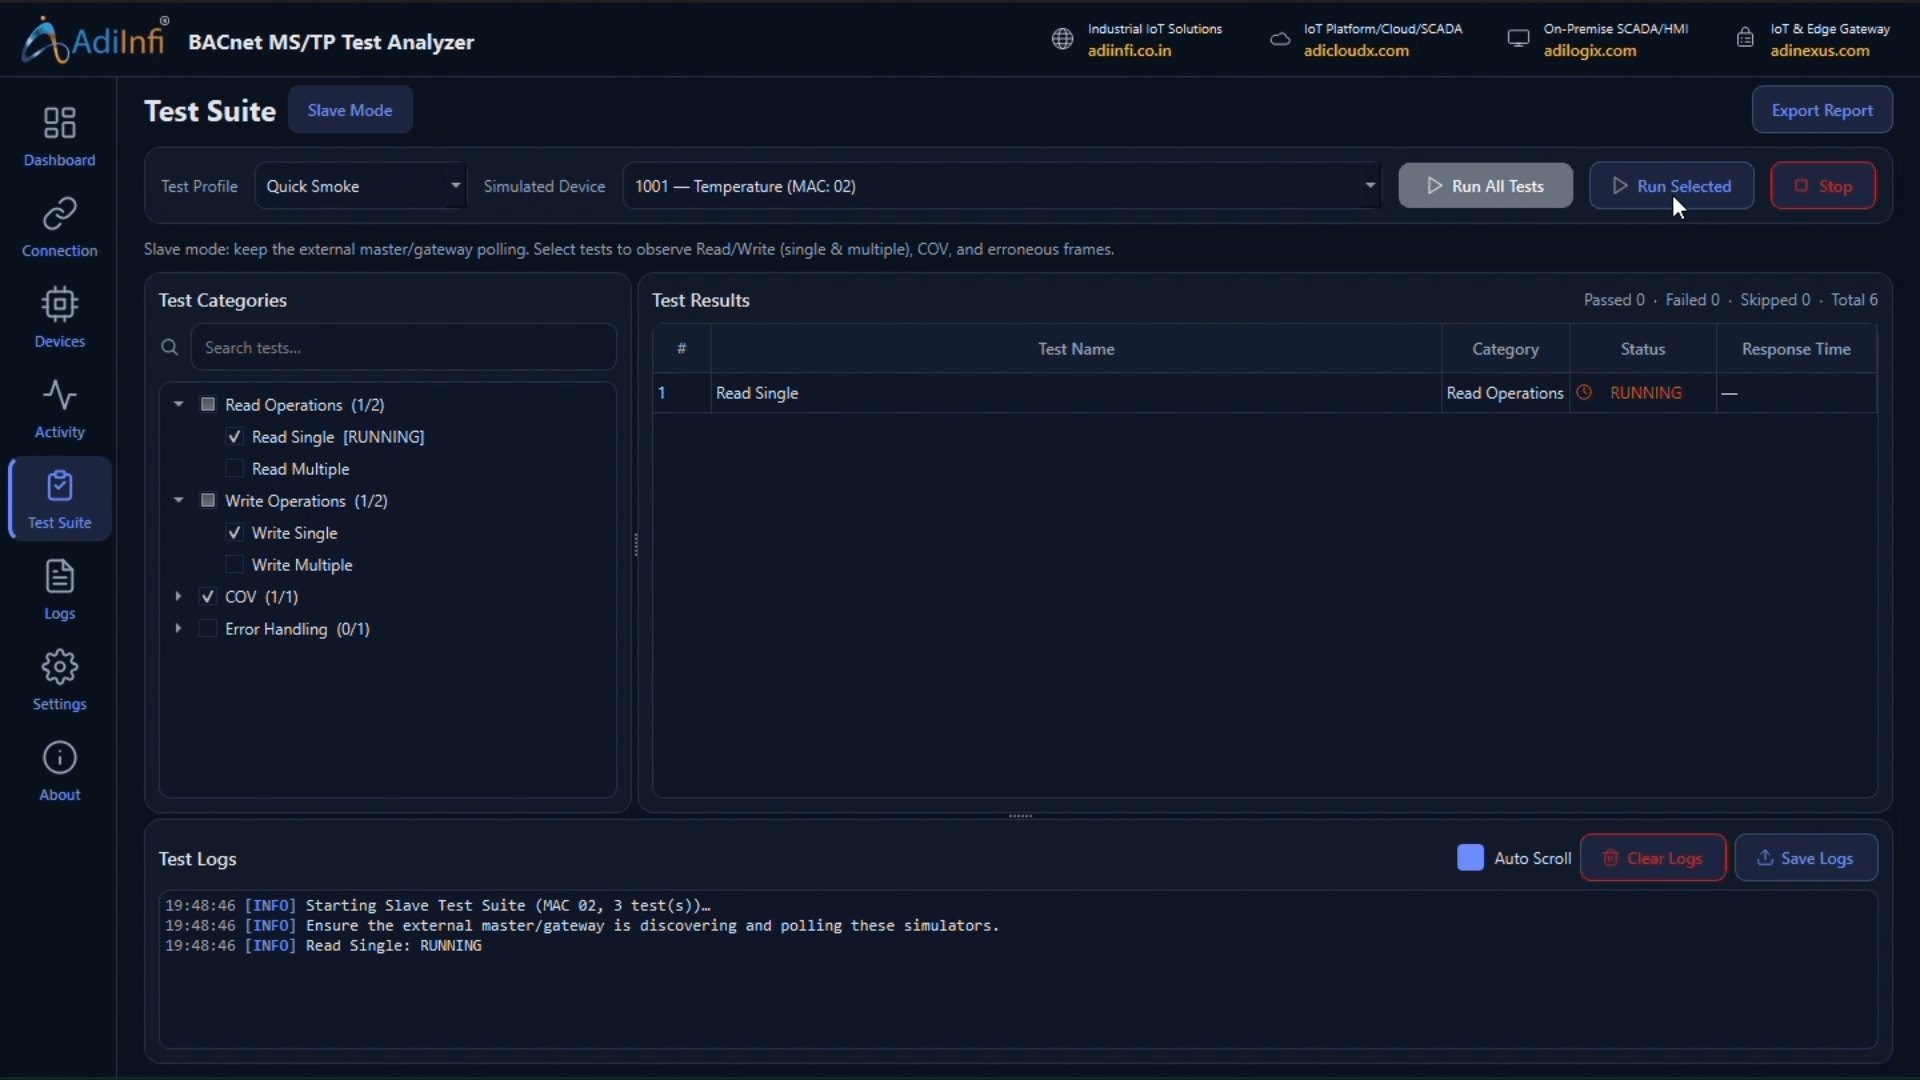Expand the COV tree group
Image resolution: width=1920 pixels, height=1080 pixels.
179,596
